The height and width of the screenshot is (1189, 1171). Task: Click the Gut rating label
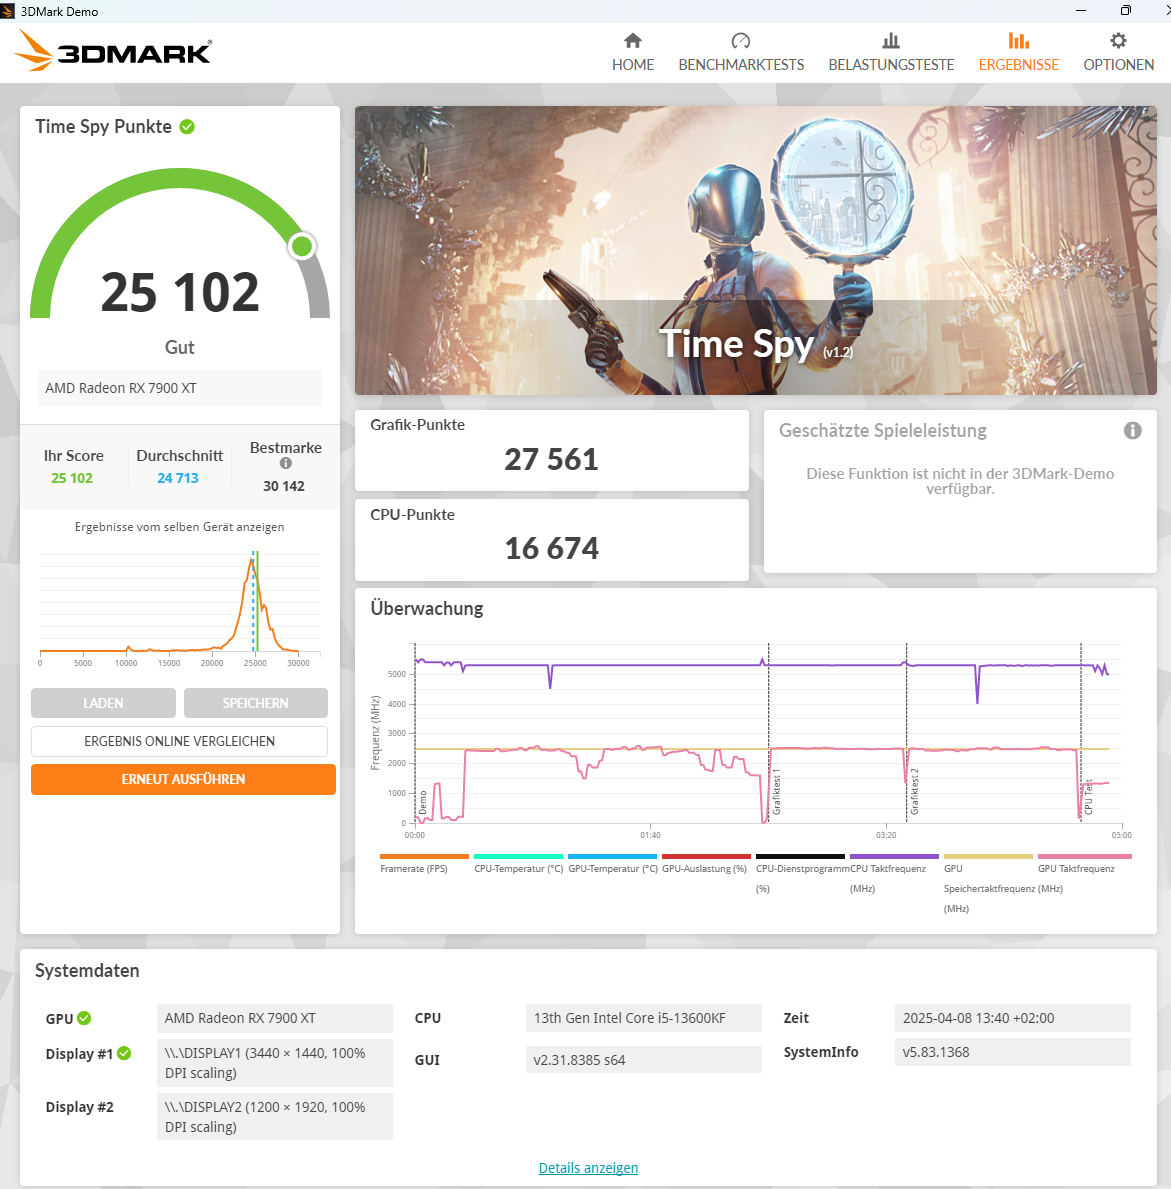180,347
